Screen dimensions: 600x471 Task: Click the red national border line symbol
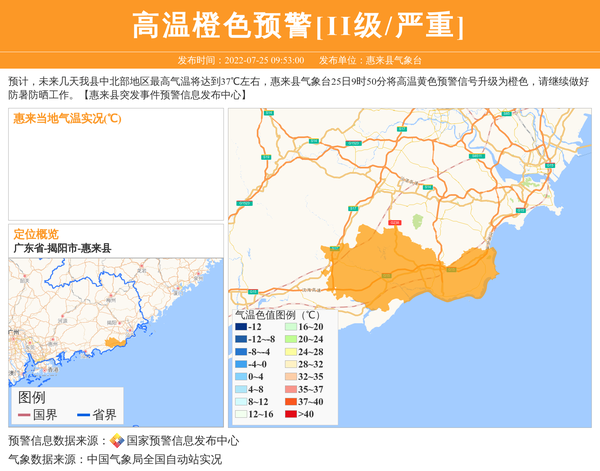(24, 415)
